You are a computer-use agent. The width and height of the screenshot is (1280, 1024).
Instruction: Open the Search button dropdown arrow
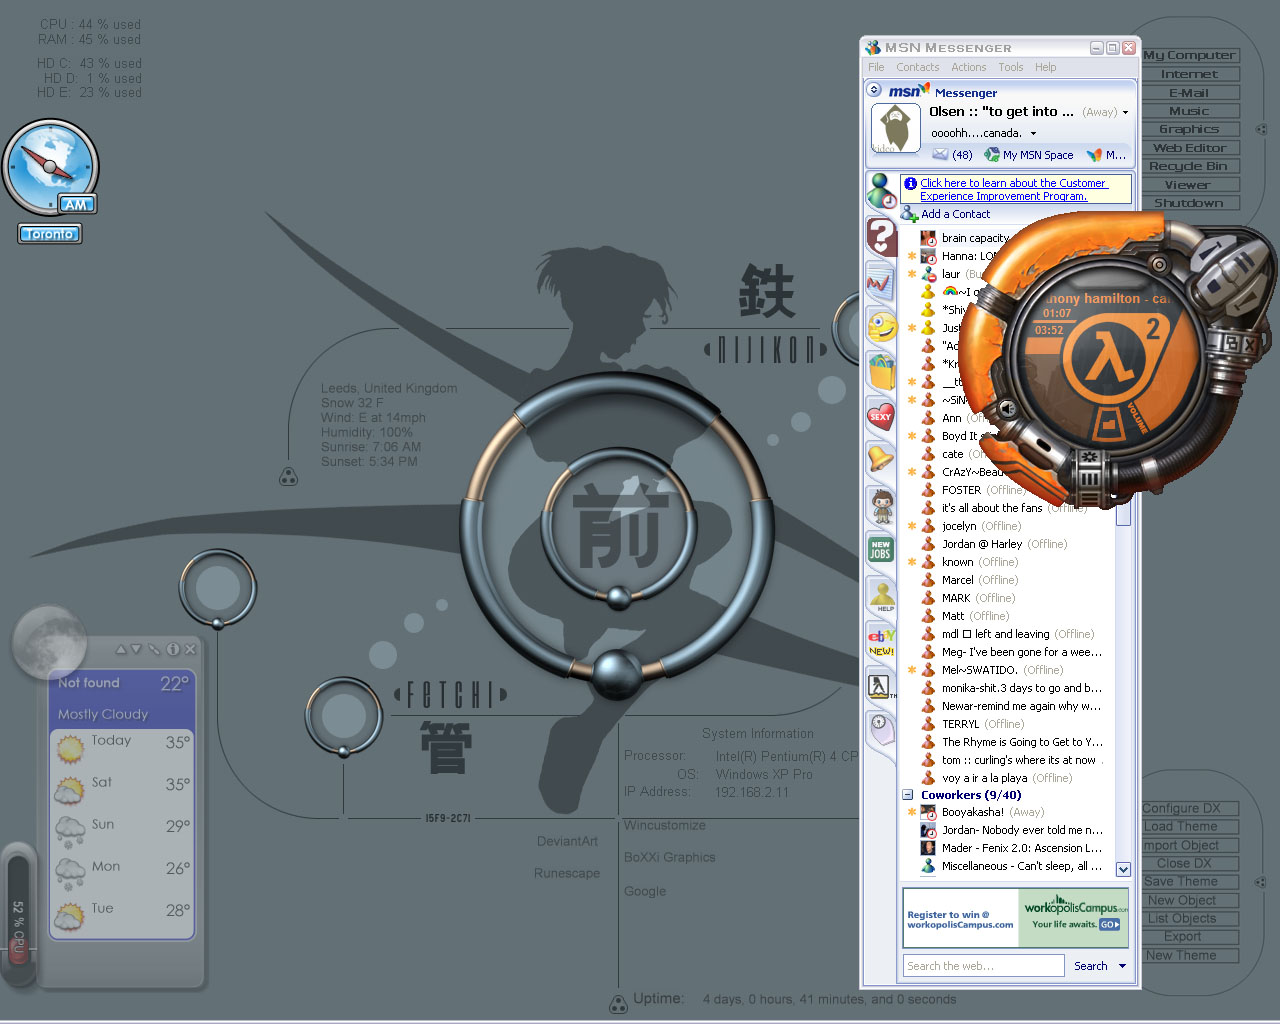coord(1122,966)
